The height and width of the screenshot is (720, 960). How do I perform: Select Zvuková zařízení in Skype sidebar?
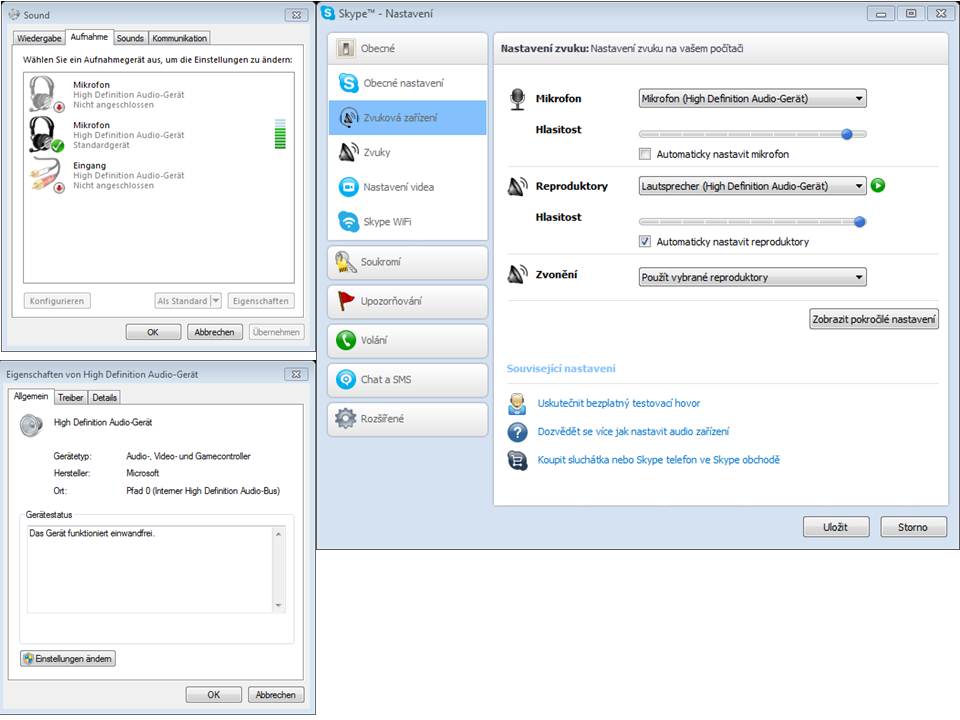pyautogui.click(x=408, y=118)
